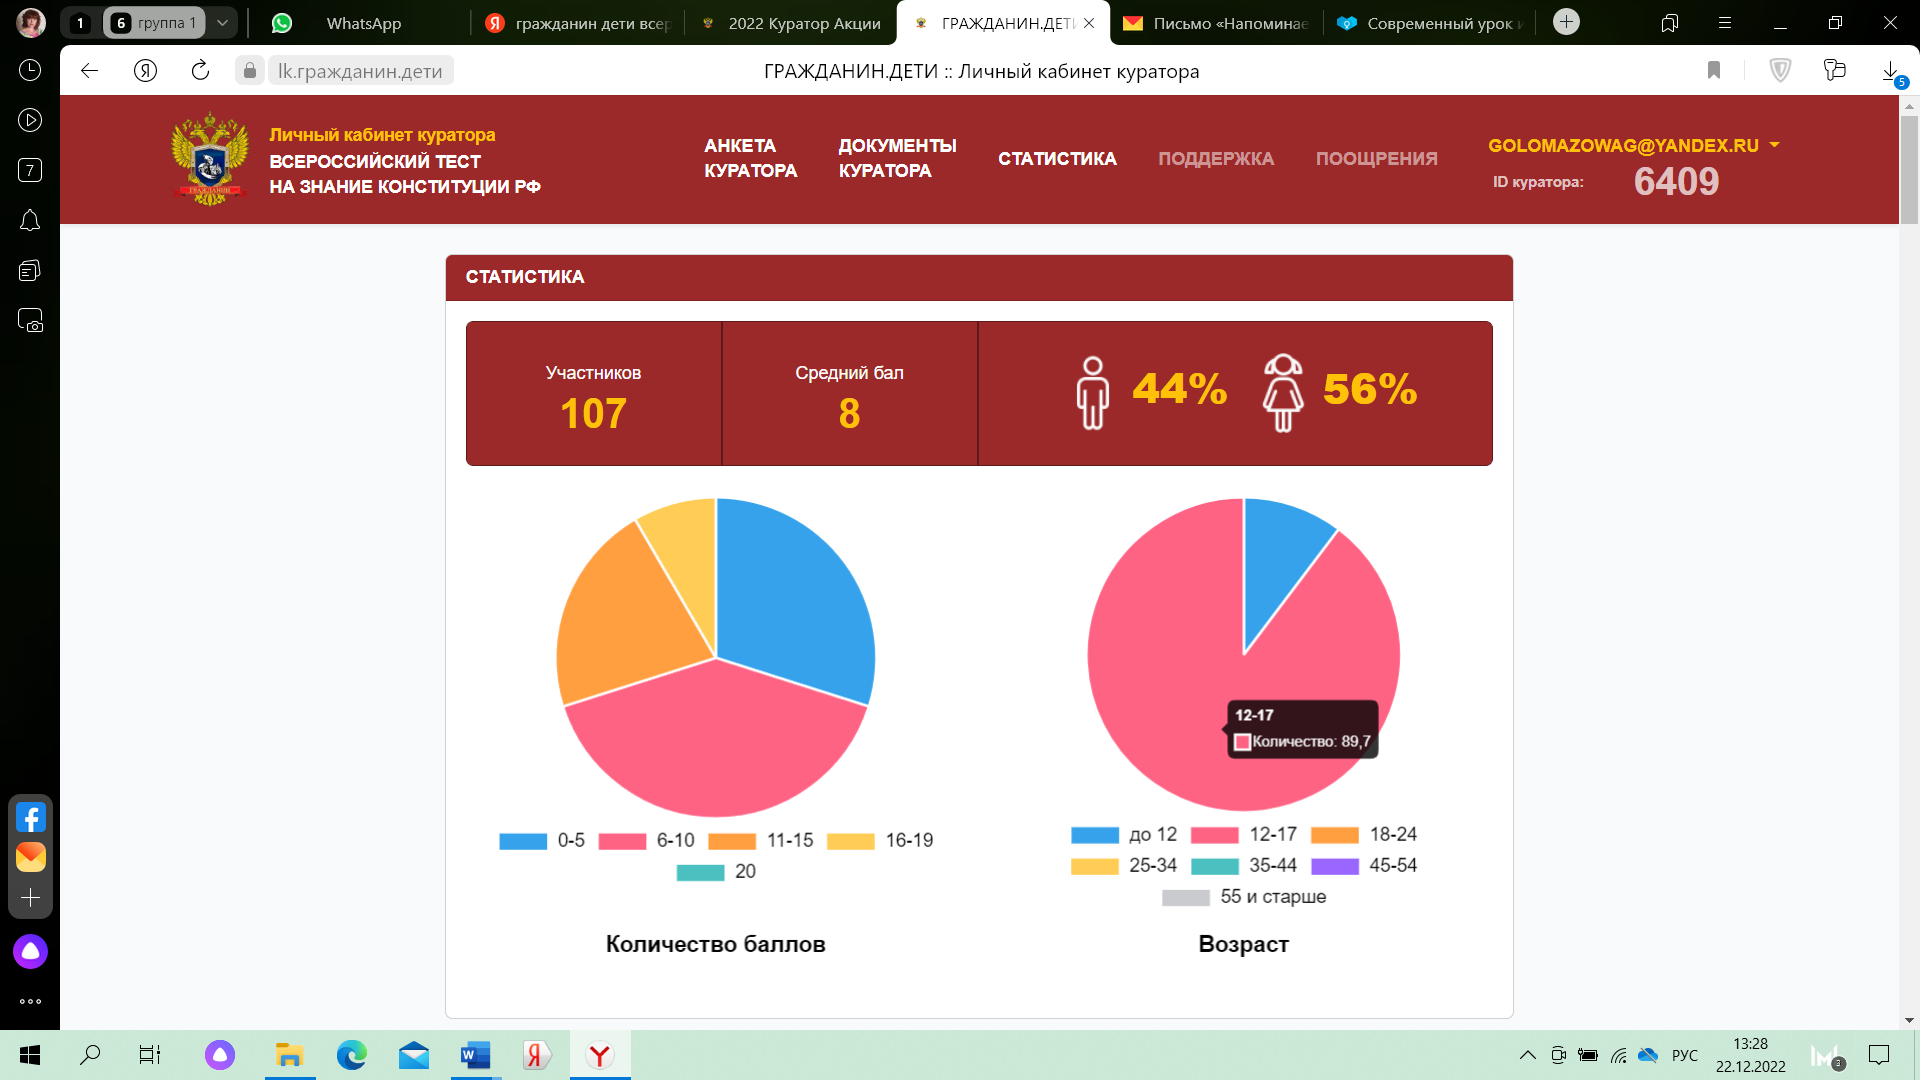Switch to the WhatsApp tab
This screenshot has height=1080, width=1920.
[x=362, y=23]
